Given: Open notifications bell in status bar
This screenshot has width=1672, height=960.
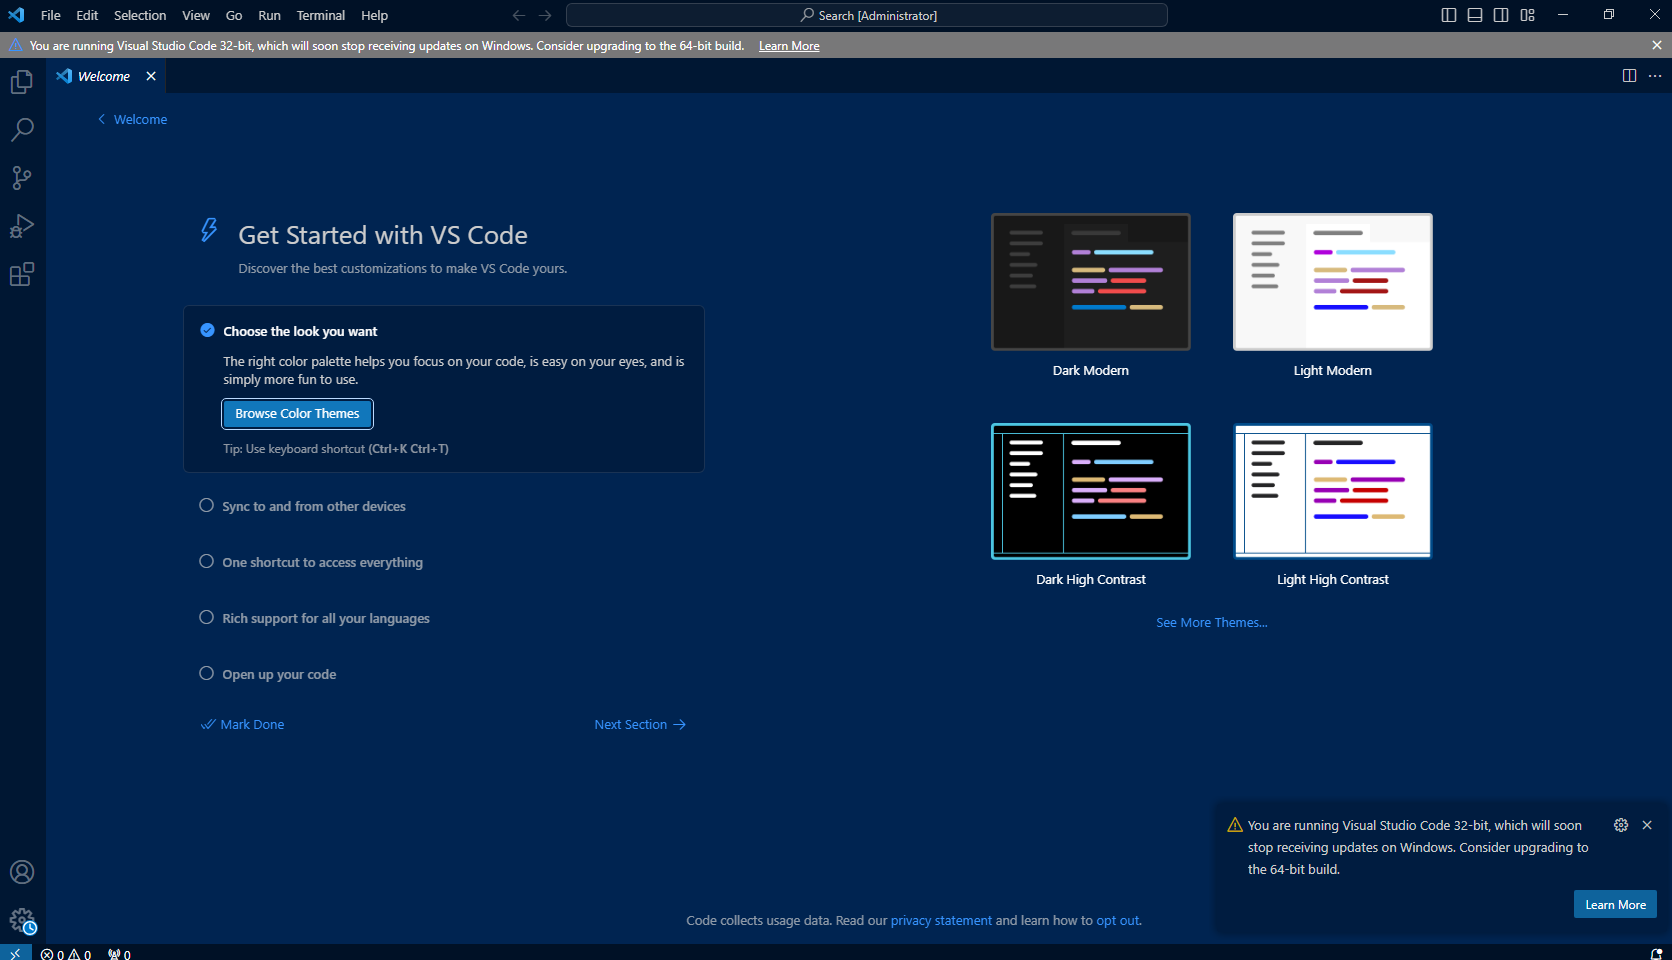Looking at the screenshot, I should 1656,954.
